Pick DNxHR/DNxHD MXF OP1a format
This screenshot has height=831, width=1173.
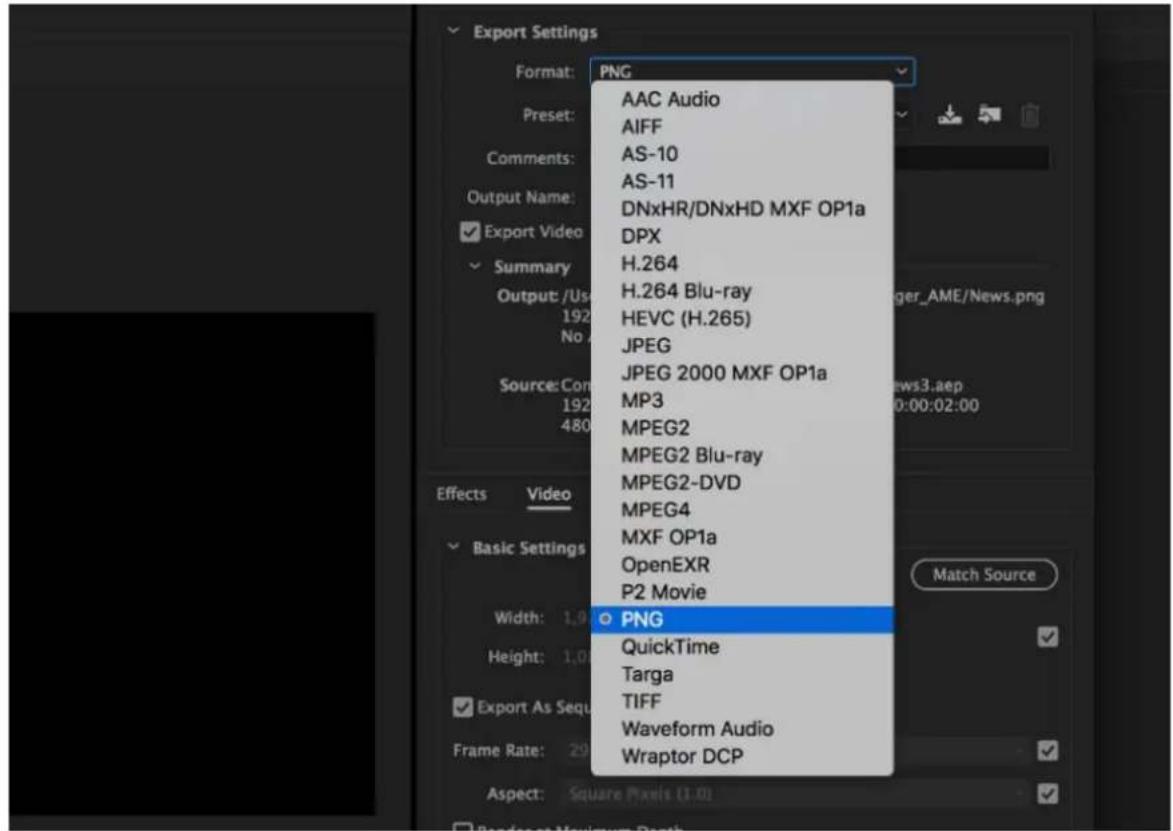point(742,209)
